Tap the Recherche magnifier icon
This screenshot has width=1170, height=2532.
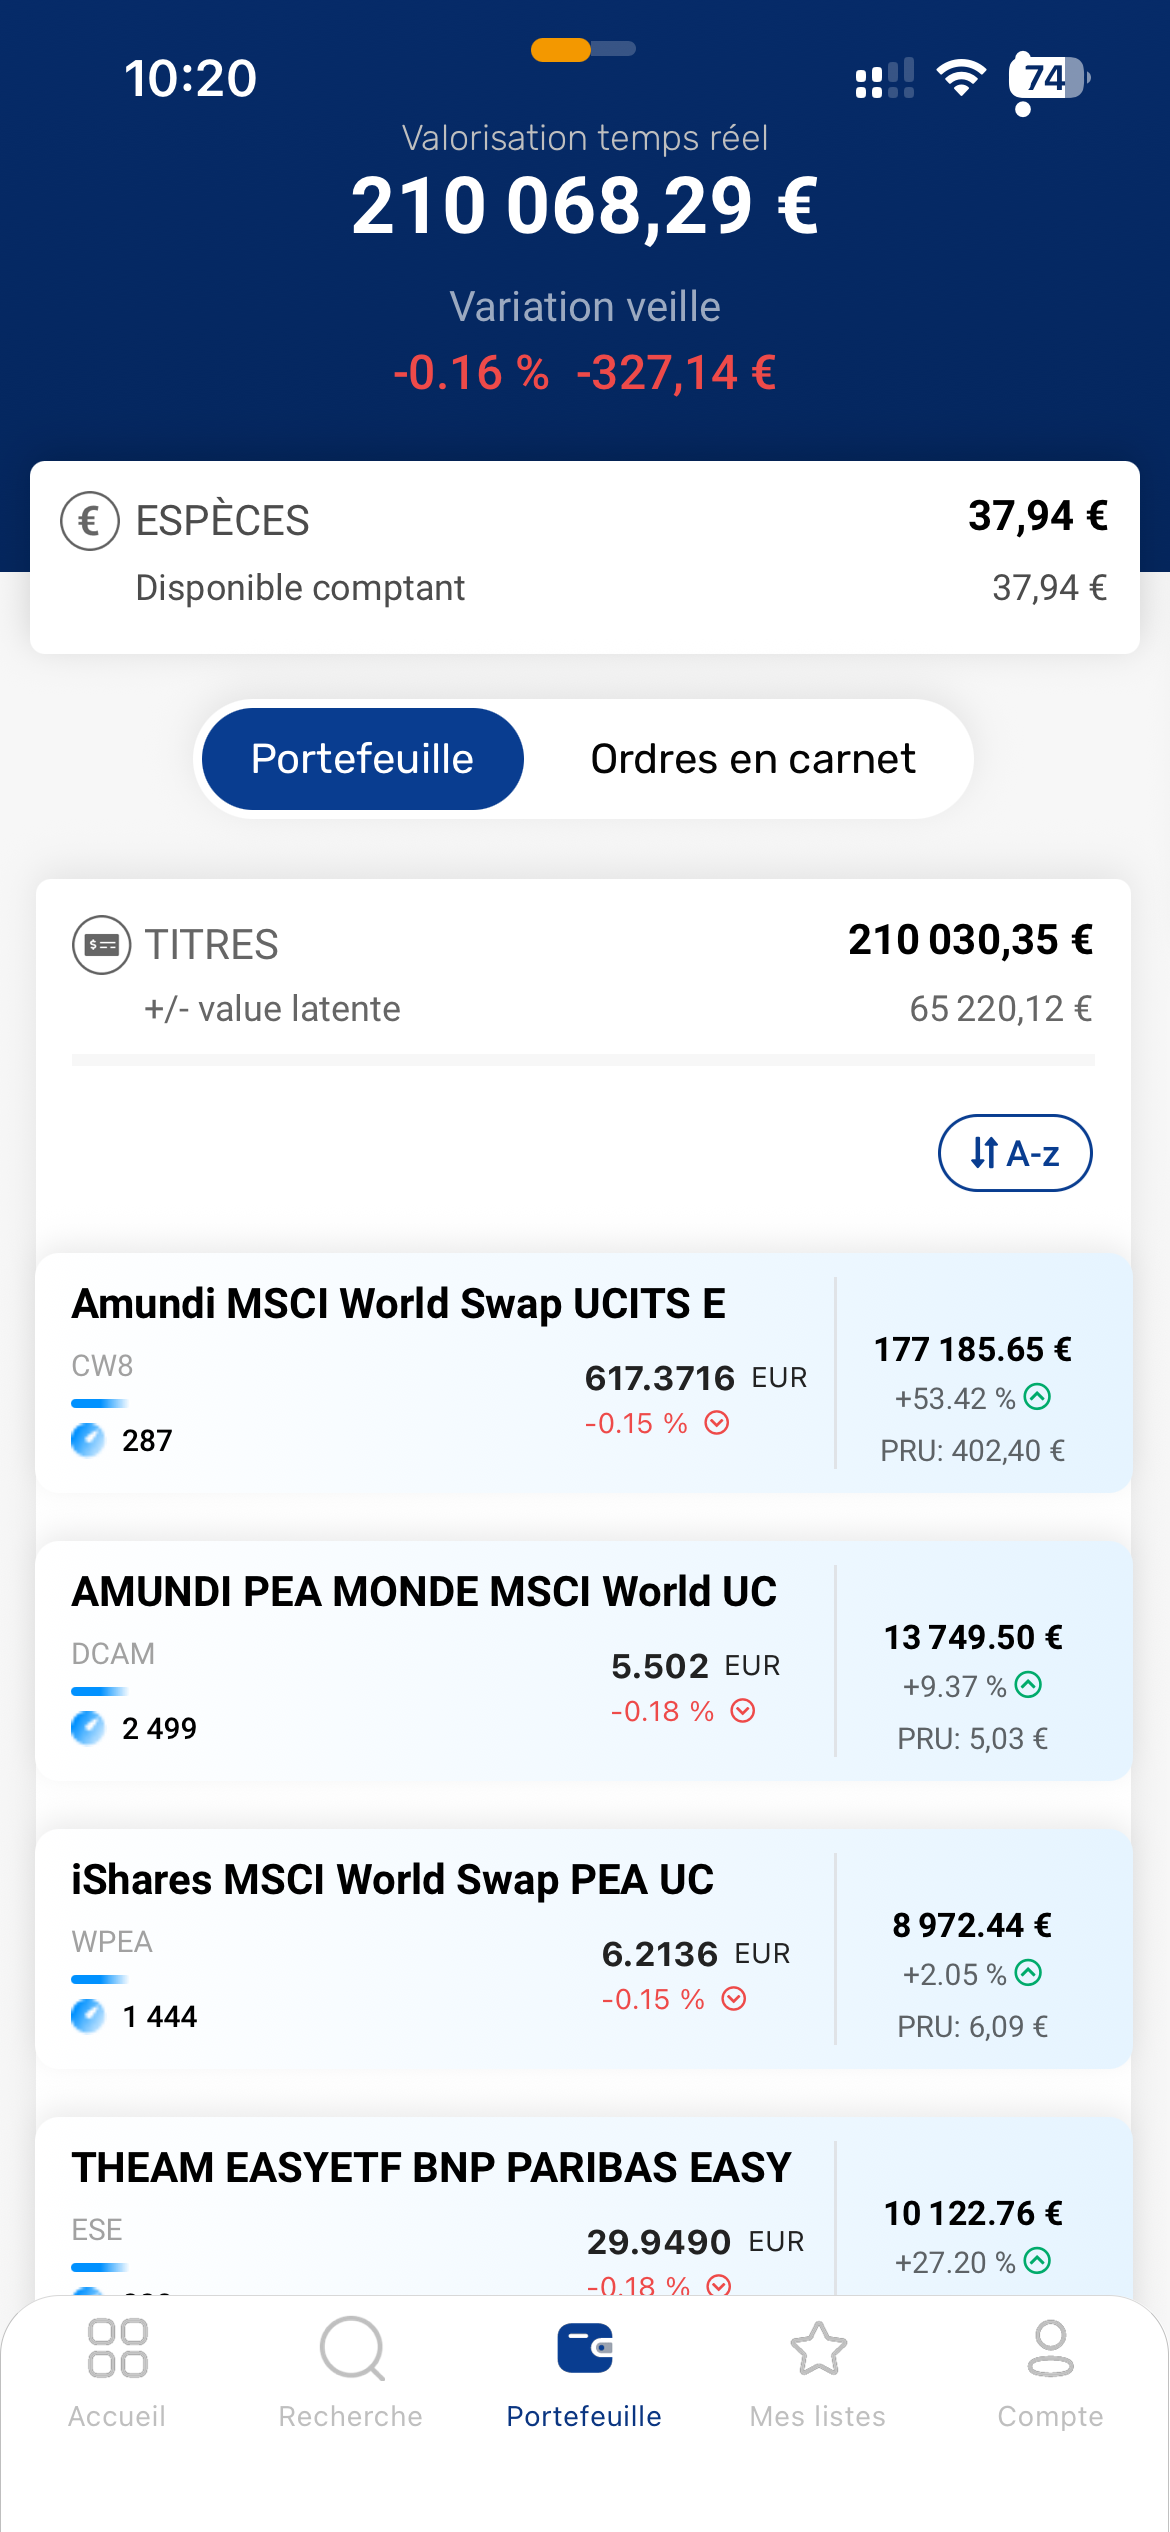(x=351, y=2348)
